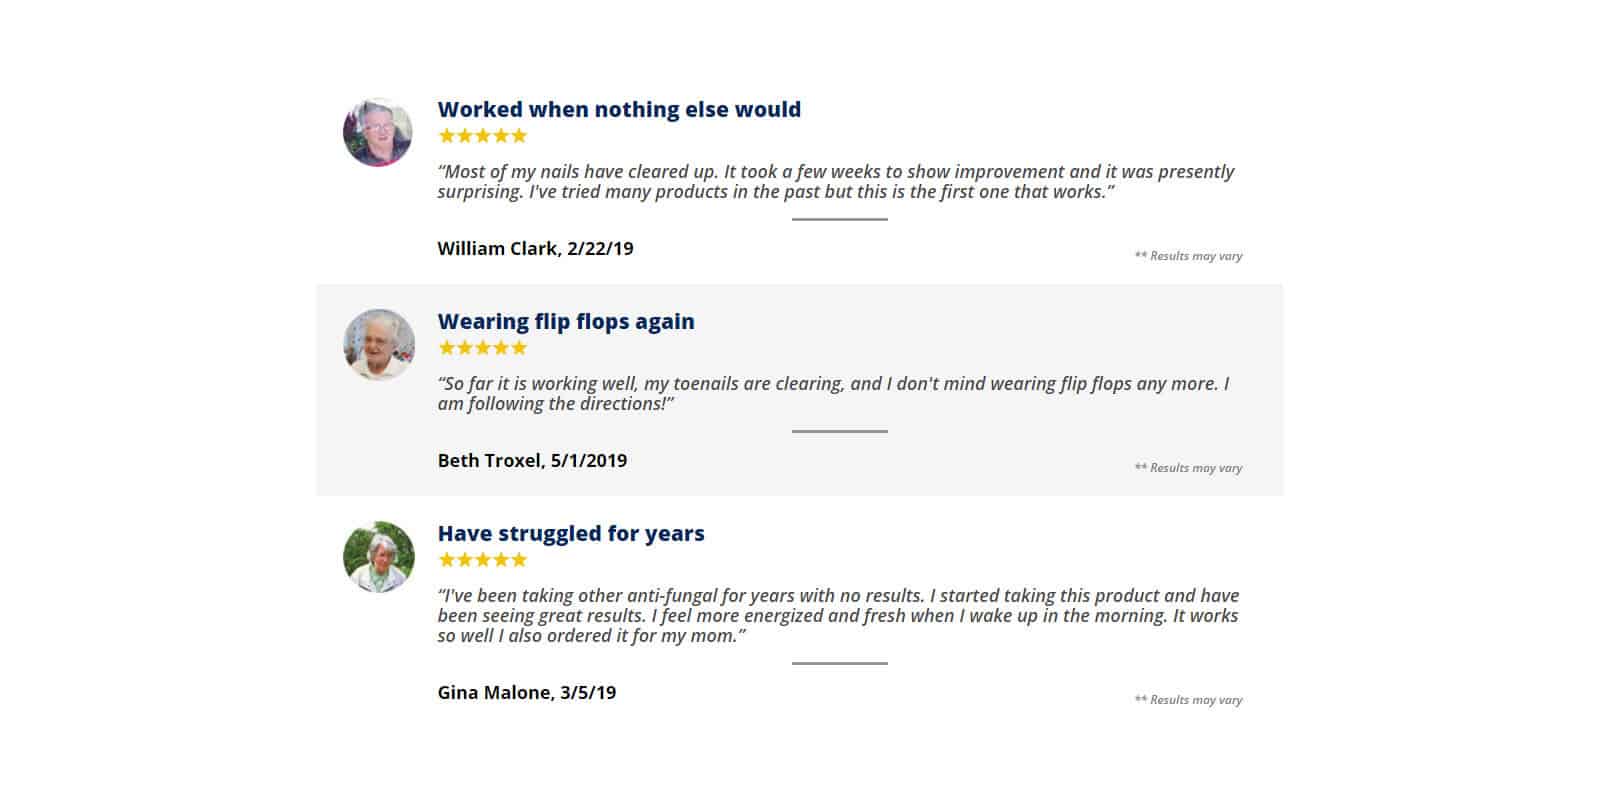This screenshot has height=800, width=1600.
Task: Click 'Results may vary' note under William Clark's review
Action: point(1188,256)
